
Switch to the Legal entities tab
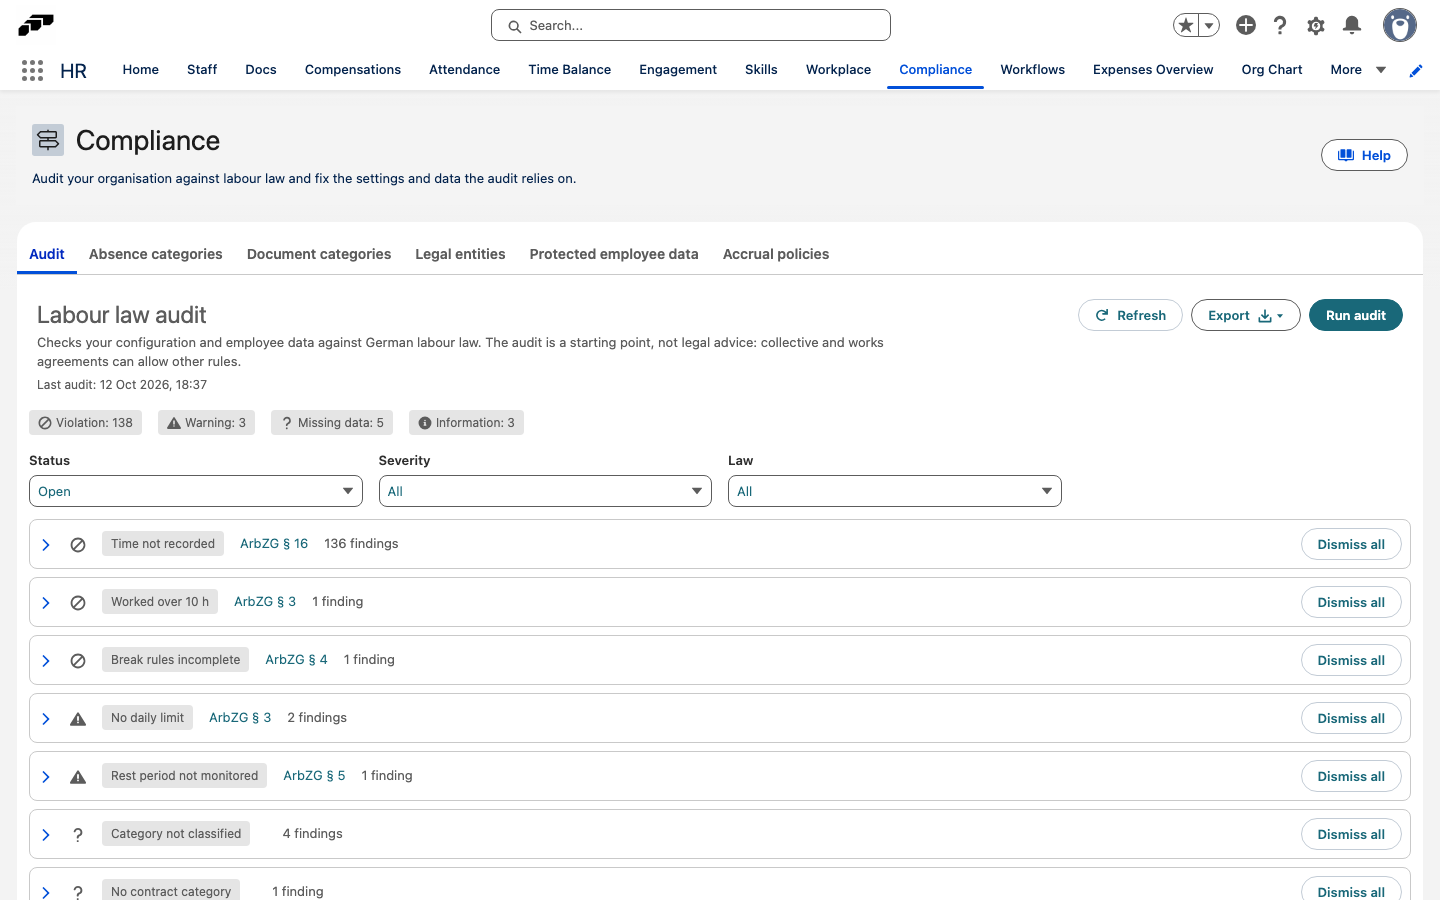pos(460,254)
